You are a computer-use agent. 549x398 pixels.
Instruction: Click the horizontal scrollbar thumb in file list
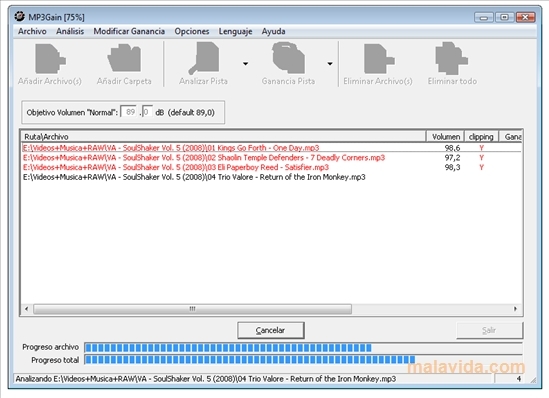tap(192, 309)
